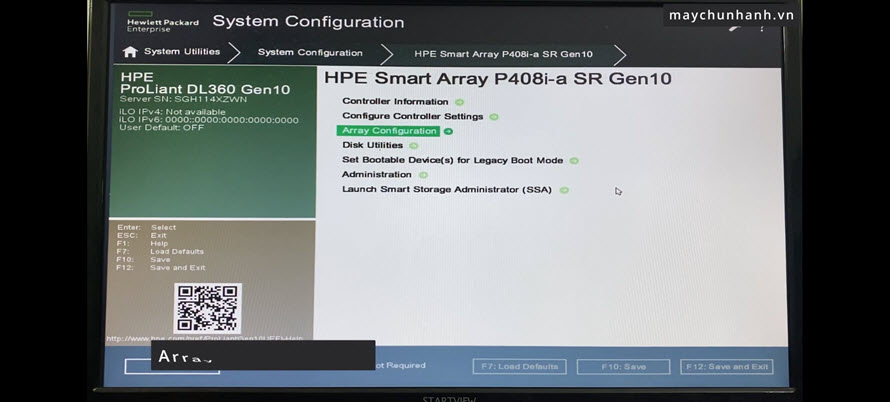Click the F12: Save and Exit bottom button
Image resolution: width=890 pixels, height=402 pixels.
coord(727,367)
